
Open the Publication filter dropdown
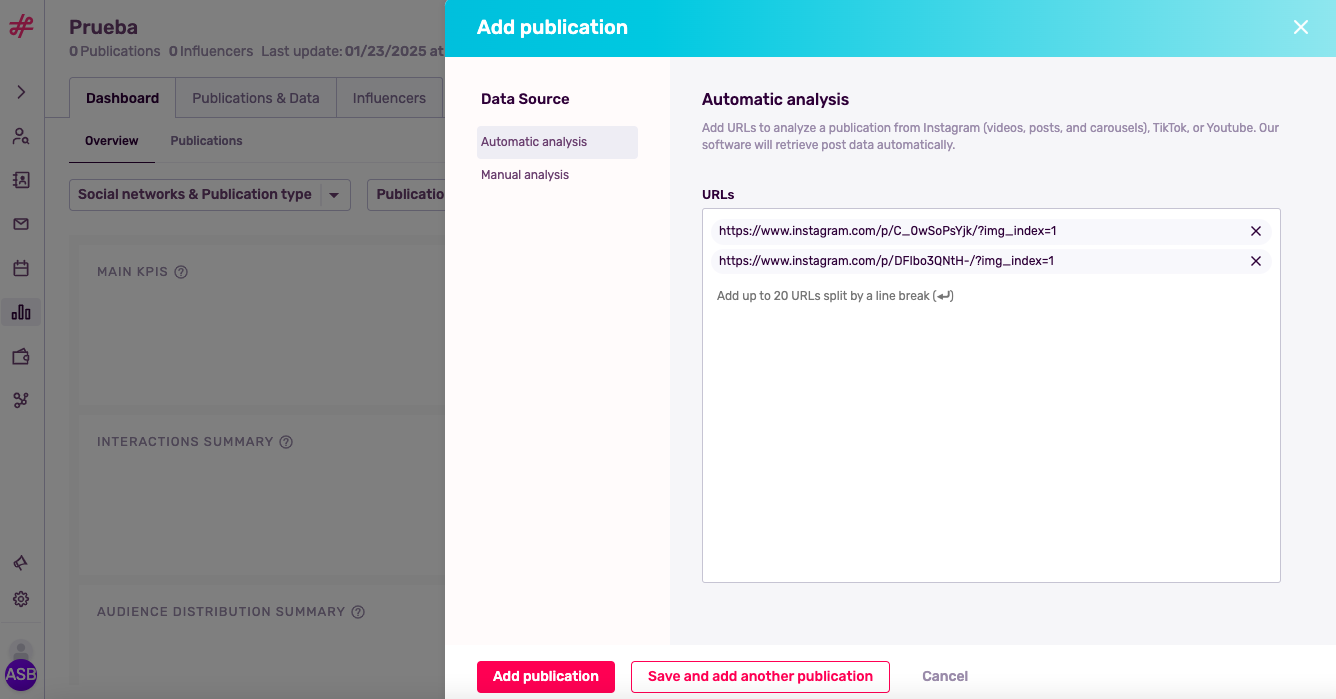[x=408, y=195]
